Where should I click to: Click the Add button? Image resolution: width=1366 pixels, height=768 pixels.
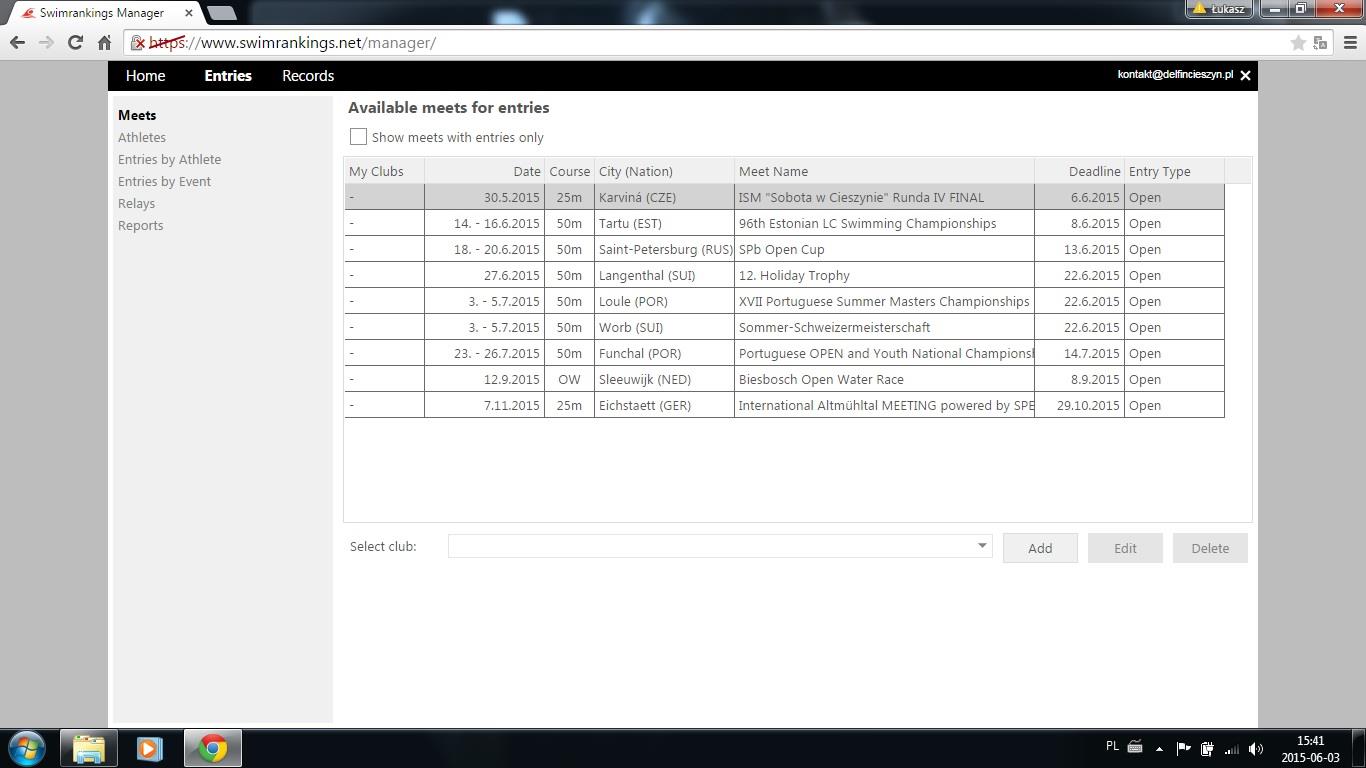click(1040, 548)
